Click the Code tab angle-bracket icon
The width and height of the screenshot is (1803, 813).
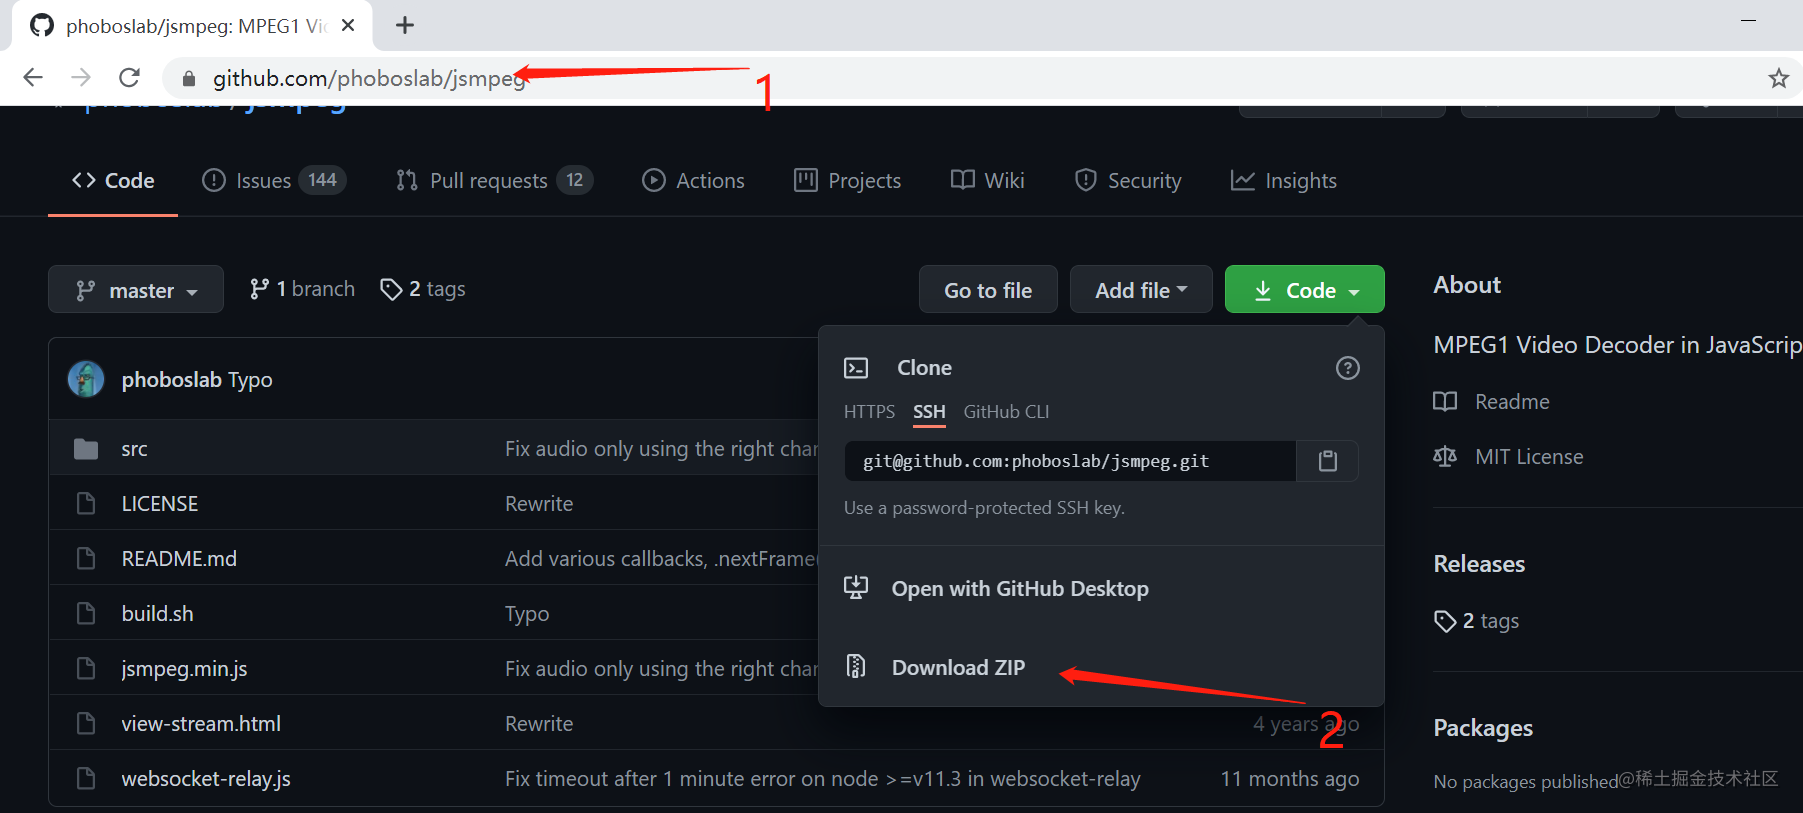tap(84, 180)
